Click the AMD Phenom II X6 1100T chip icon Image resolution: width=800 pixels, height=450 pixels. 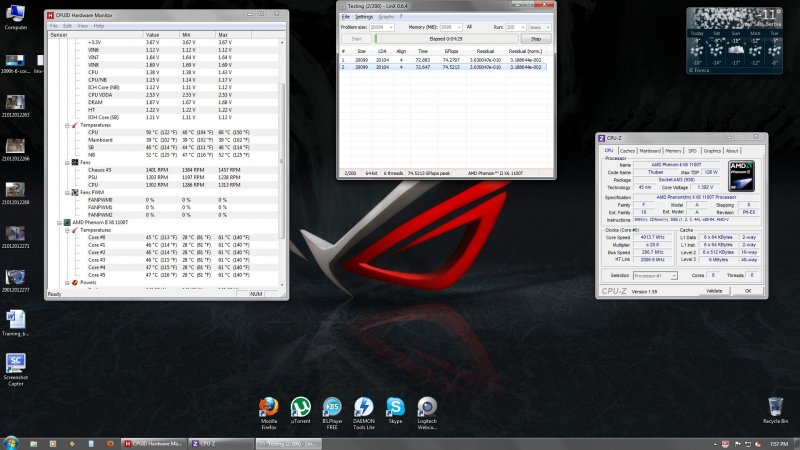point(67,222)
